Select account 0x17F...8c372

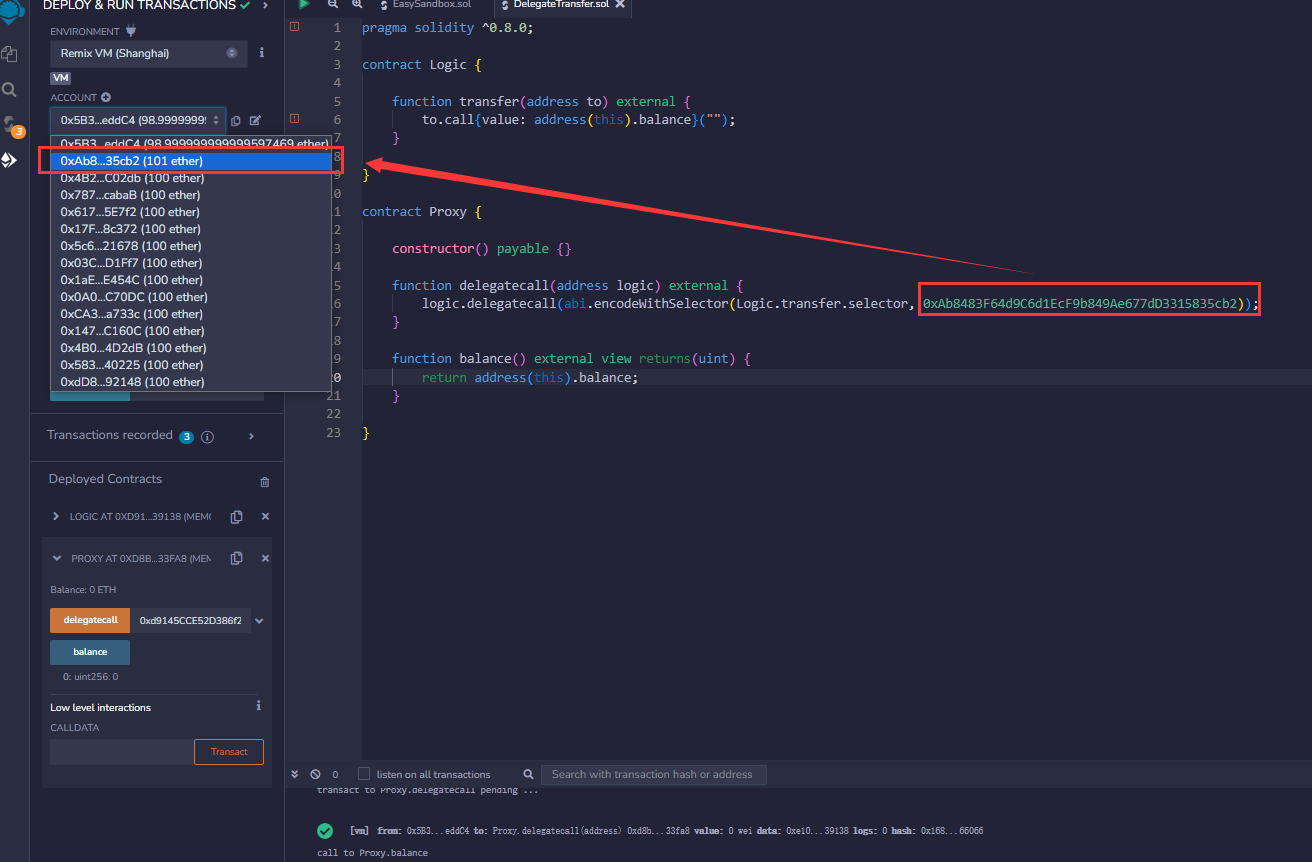(191, 229)
